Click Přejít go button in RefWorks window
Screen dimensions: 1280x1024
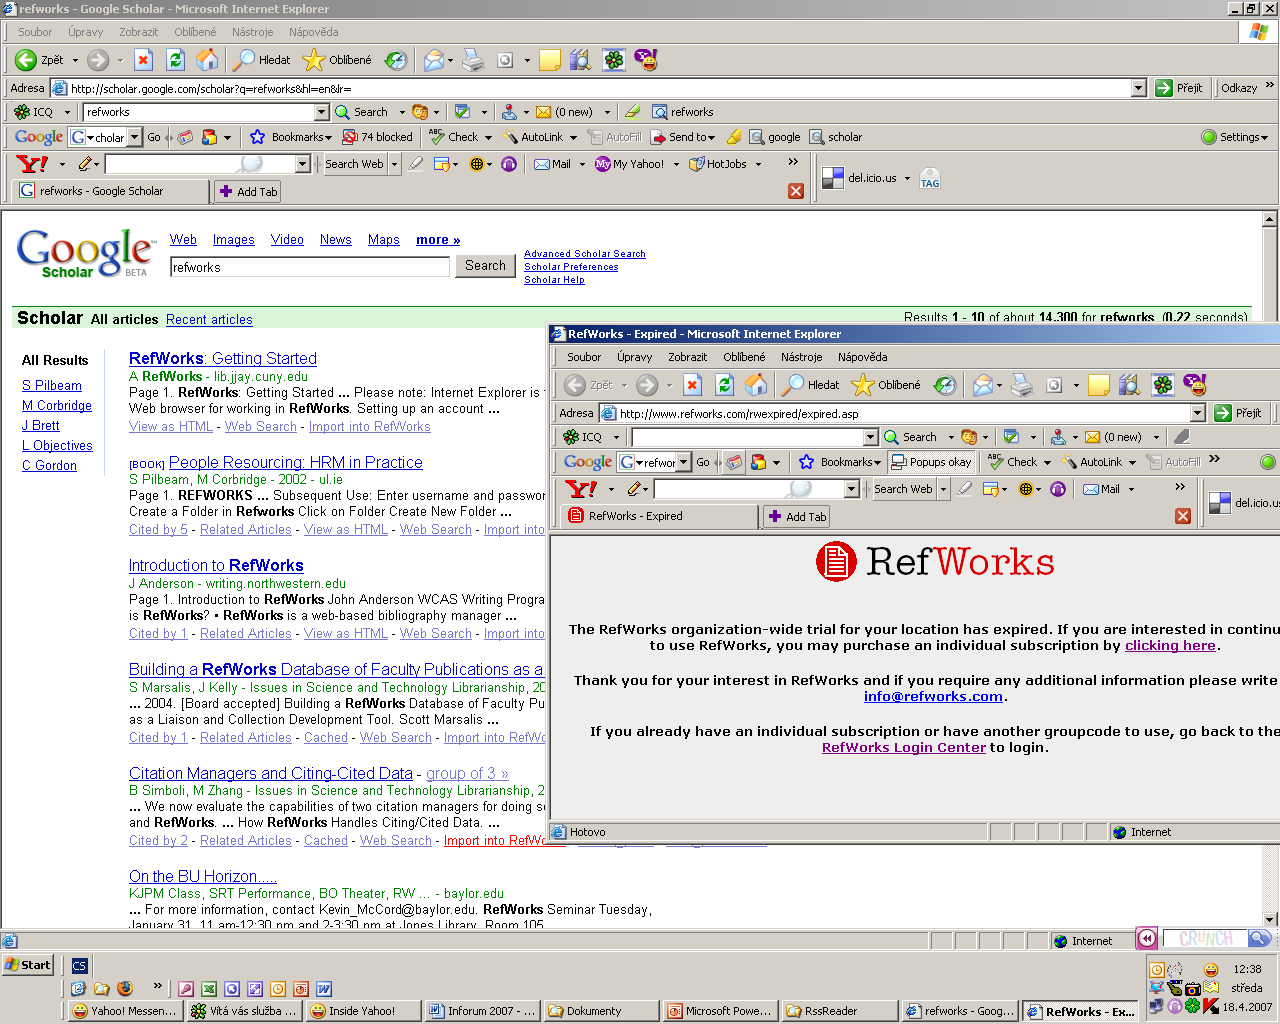1238,413
